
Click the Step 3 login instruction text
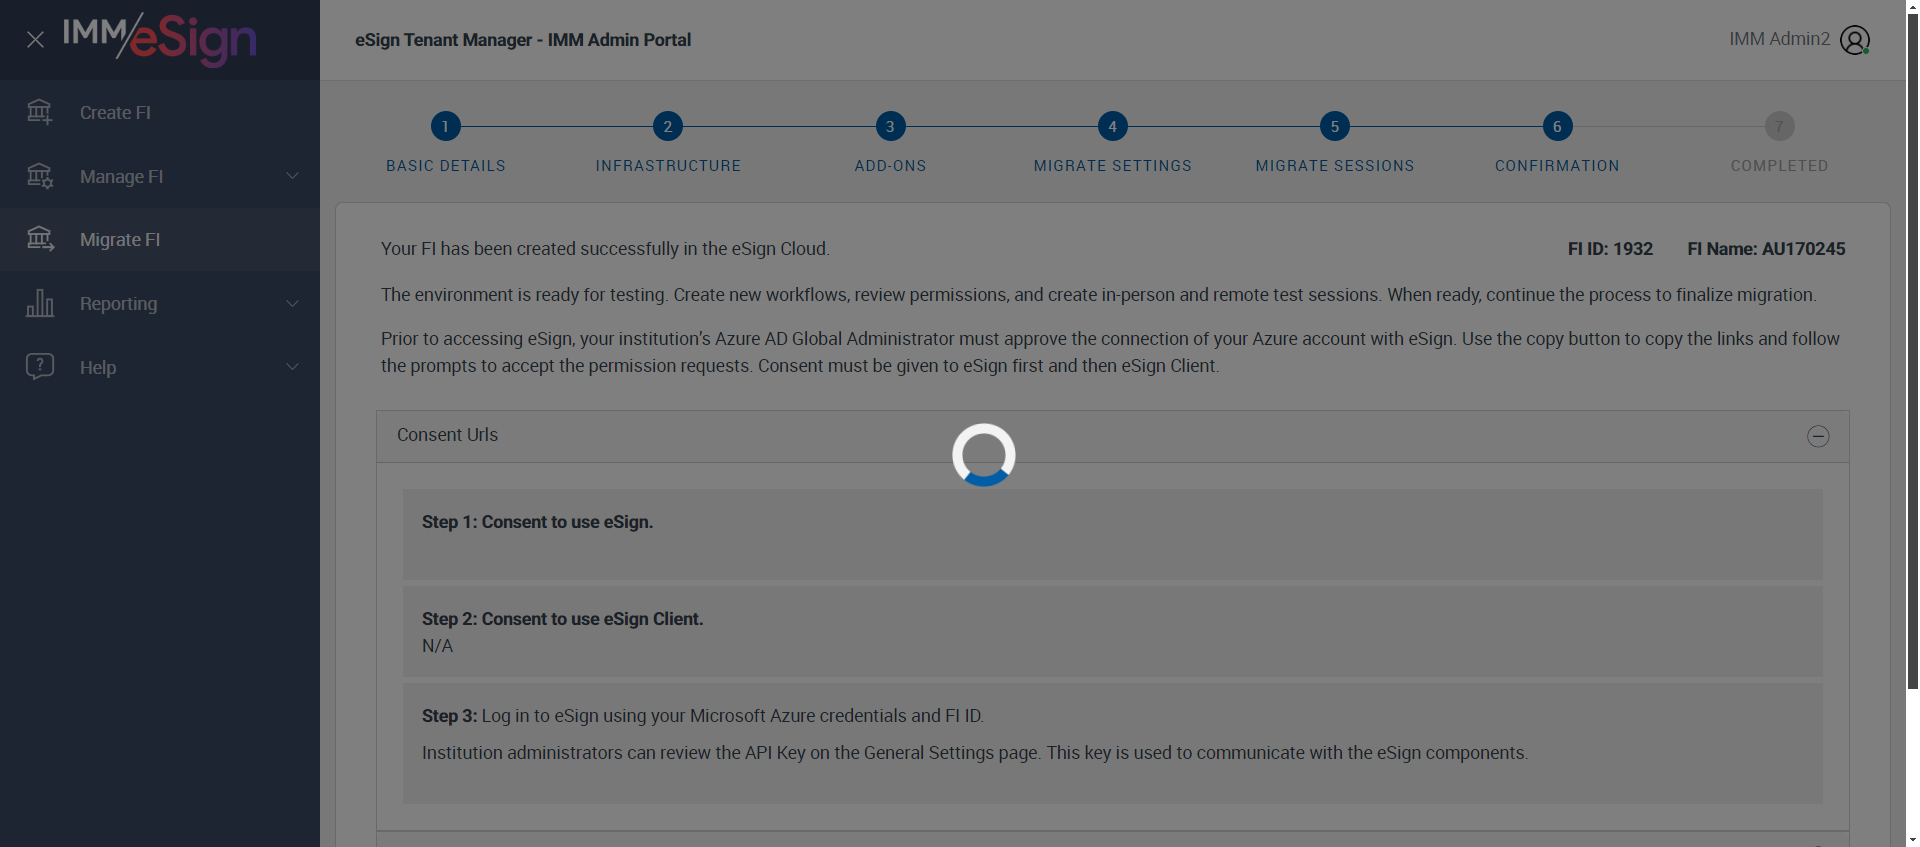pyautogui.click(x=703, y=716)
